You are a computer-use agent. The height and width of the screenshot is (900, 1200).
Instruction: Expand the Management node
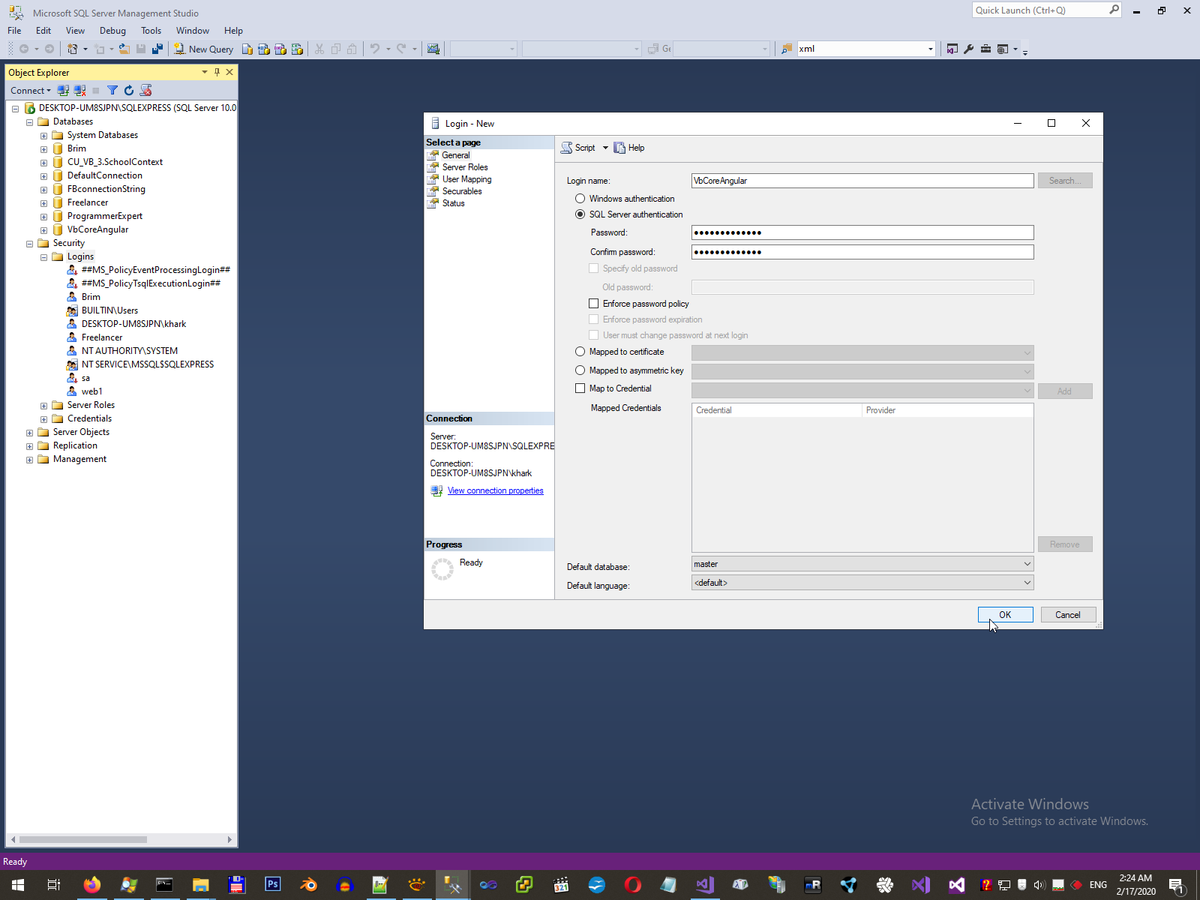(x=29, y=459)
